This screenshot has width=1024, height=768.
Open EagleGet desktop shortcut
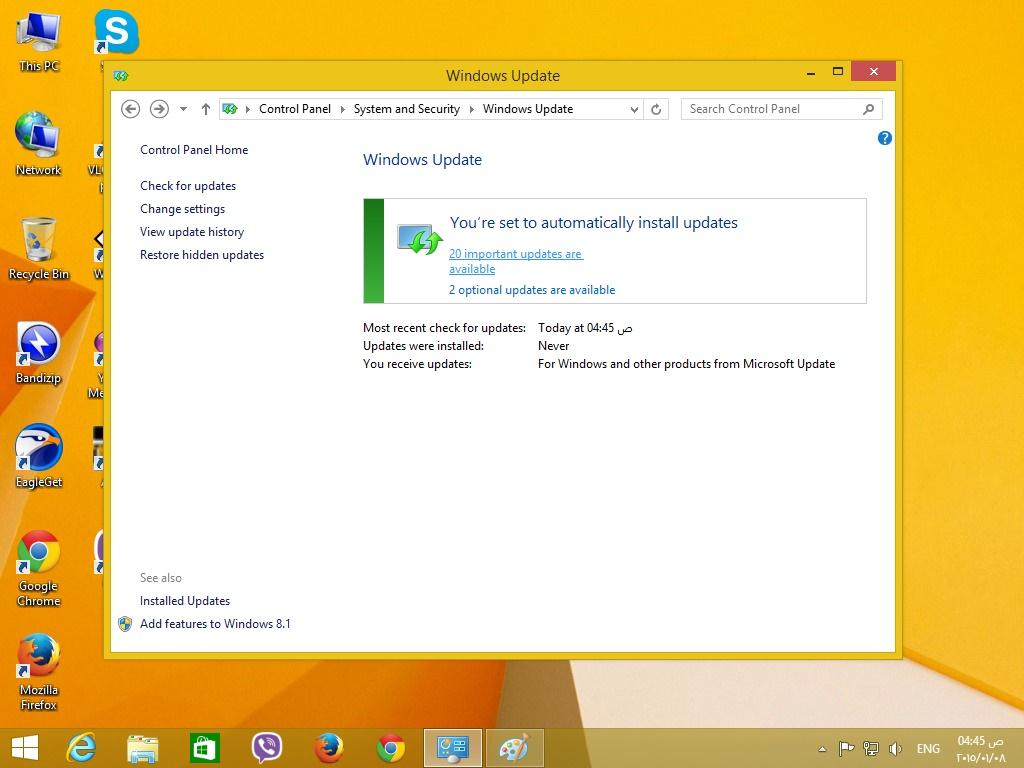coord(39,456)
